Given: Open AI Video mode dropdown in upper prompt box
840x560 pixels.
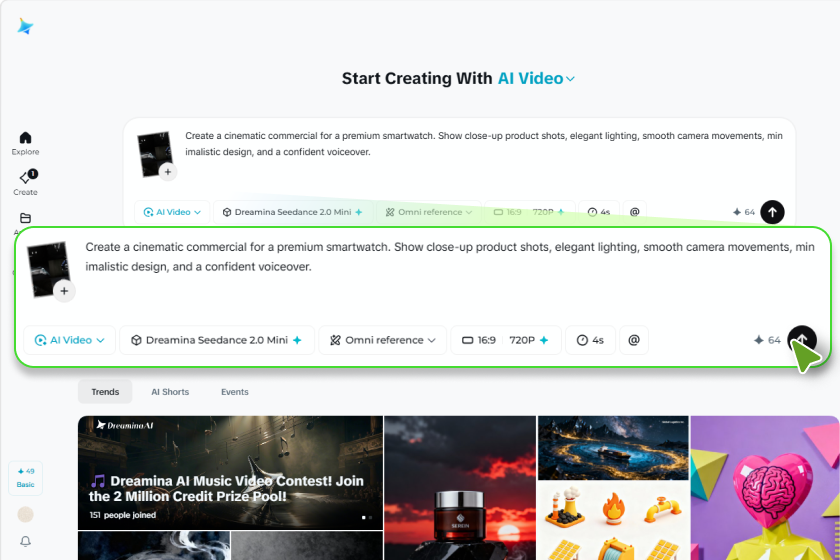Looking at the screenshot, I should (172, 212).
